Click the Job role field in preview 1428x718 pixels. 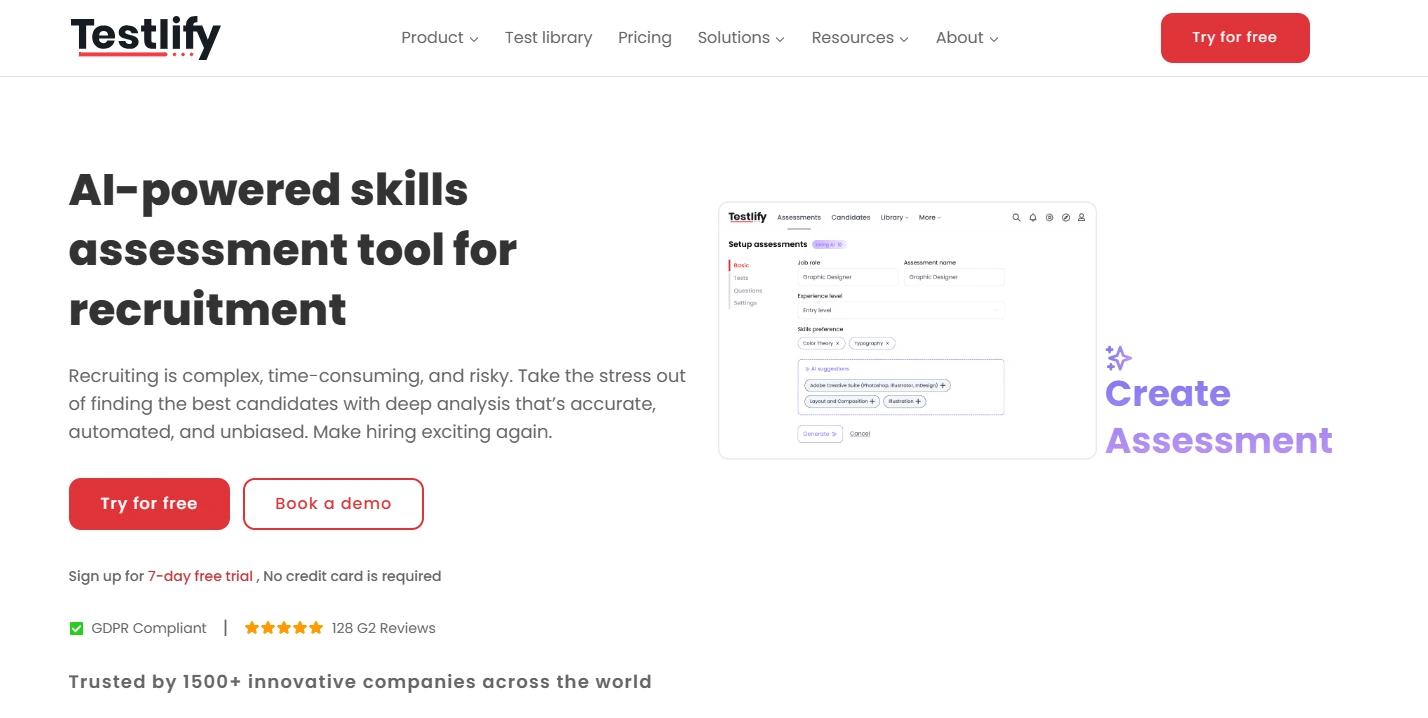(848, 277)
